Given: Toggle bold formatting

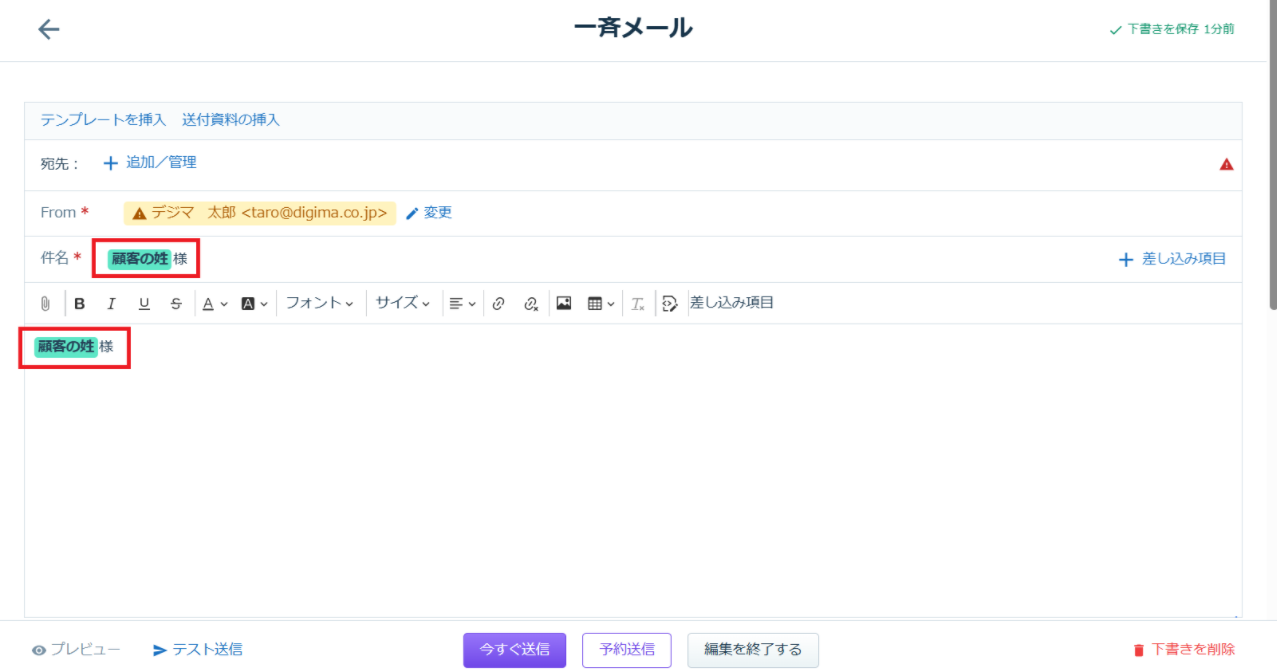Looking at the screenshot, I should 80,304.
